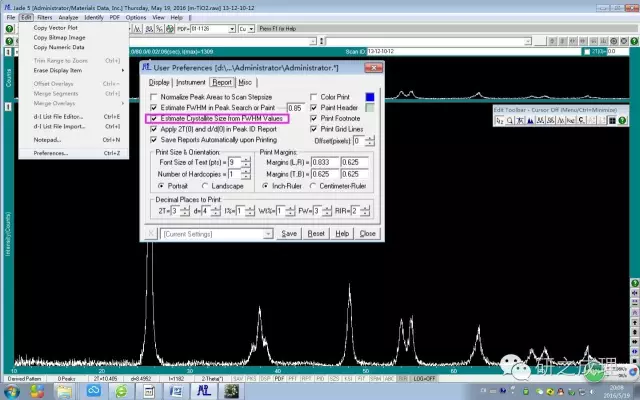
Task: Click the FWHM 0.85 value field
Action: pos(296,108)
